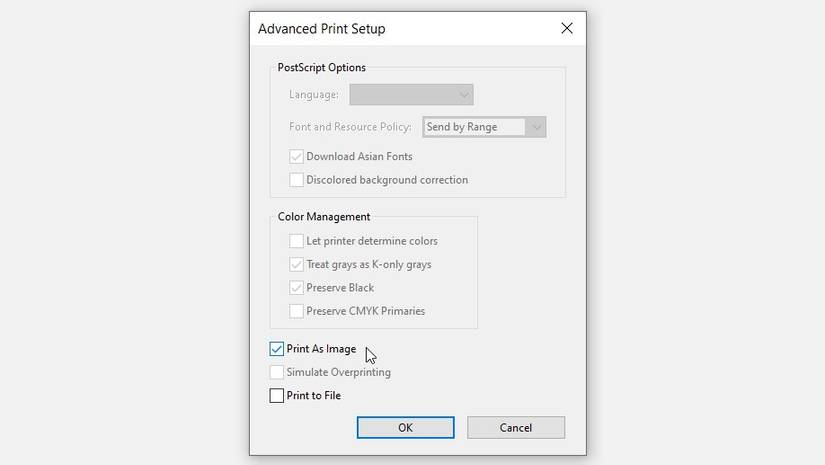Confirm settings with the OK button
Screen dimensions: 825x465
[x=405, y=428]
